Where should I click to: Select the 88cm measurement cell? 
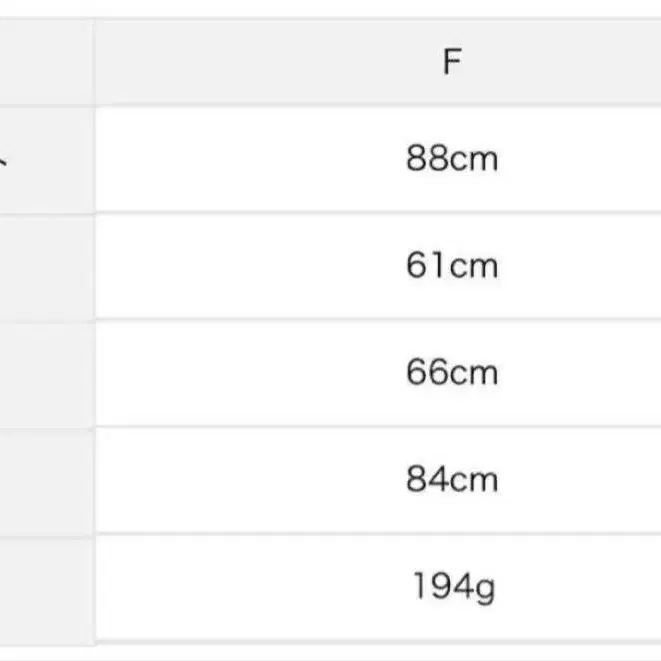point(452,159)
